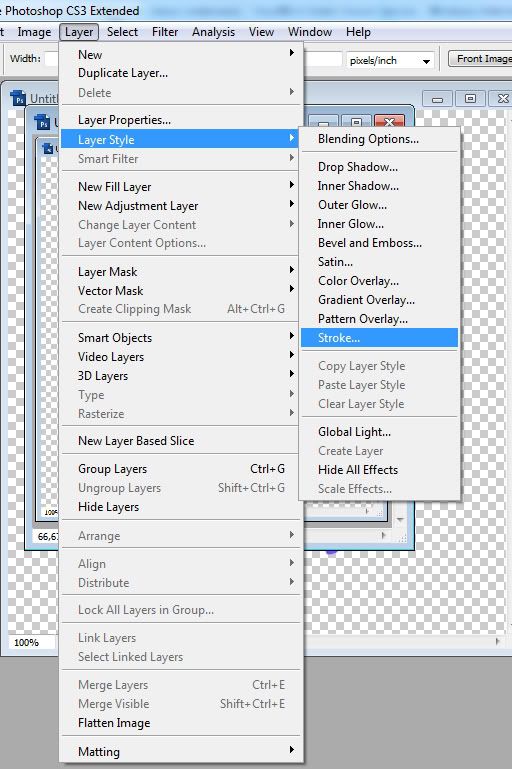Viewport: 512px width, 769px height.
Task: Expand the New submenu
Action: (180, 54)
